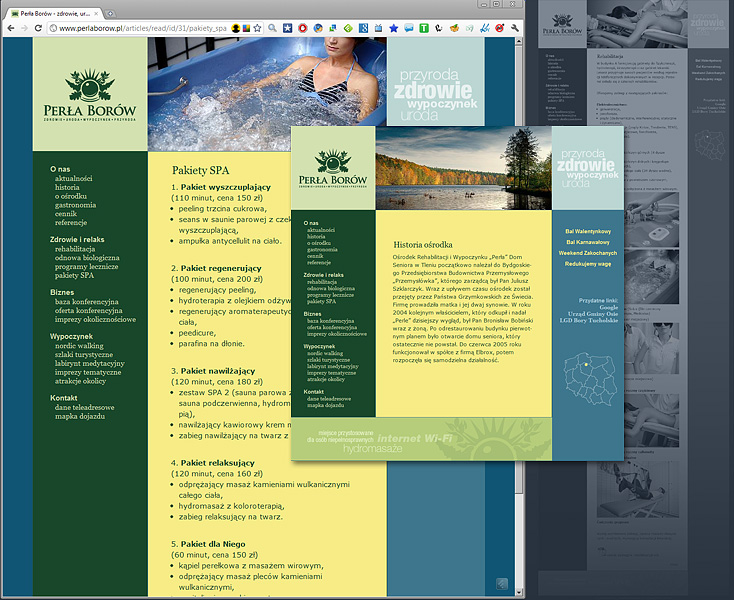The height and width of the screenshot is (600, 734).
Task: Click the solid blue star extension icon
Action: click(x=394, y=28)
